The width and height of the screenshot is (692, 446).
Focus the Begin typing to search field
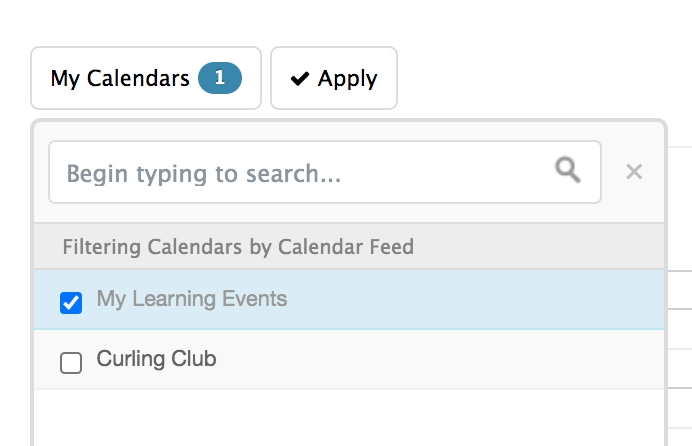(300, 173)
